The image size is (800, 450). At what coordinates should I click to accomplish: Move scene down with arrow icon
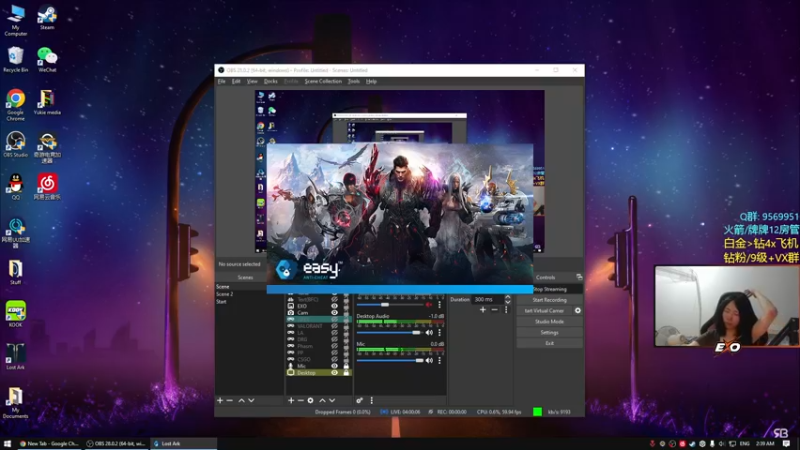251,401
